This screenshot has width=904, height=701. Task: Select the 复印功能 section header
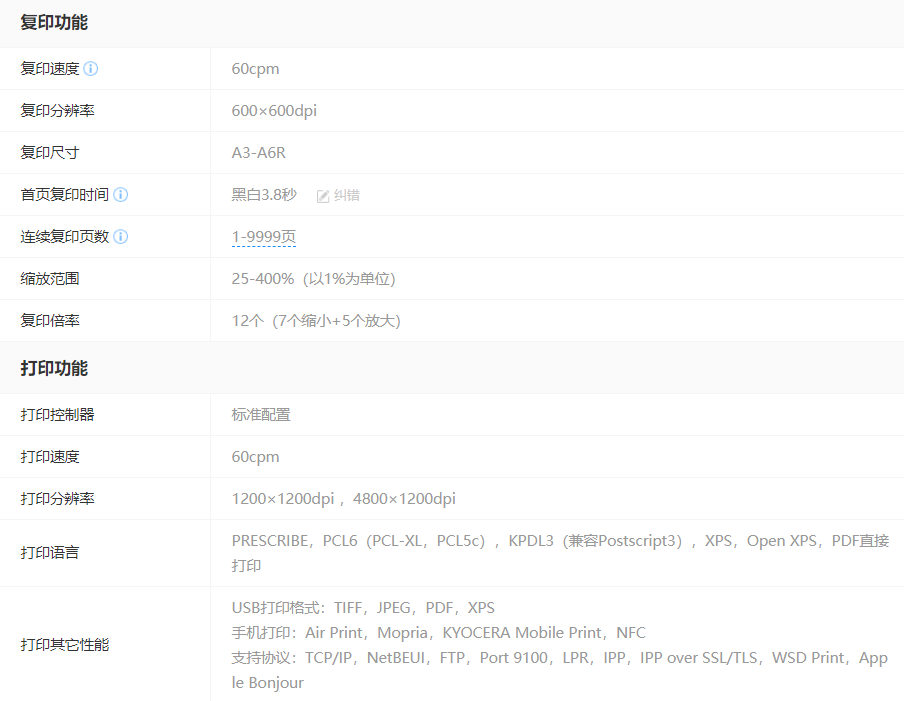pos(54,22)
